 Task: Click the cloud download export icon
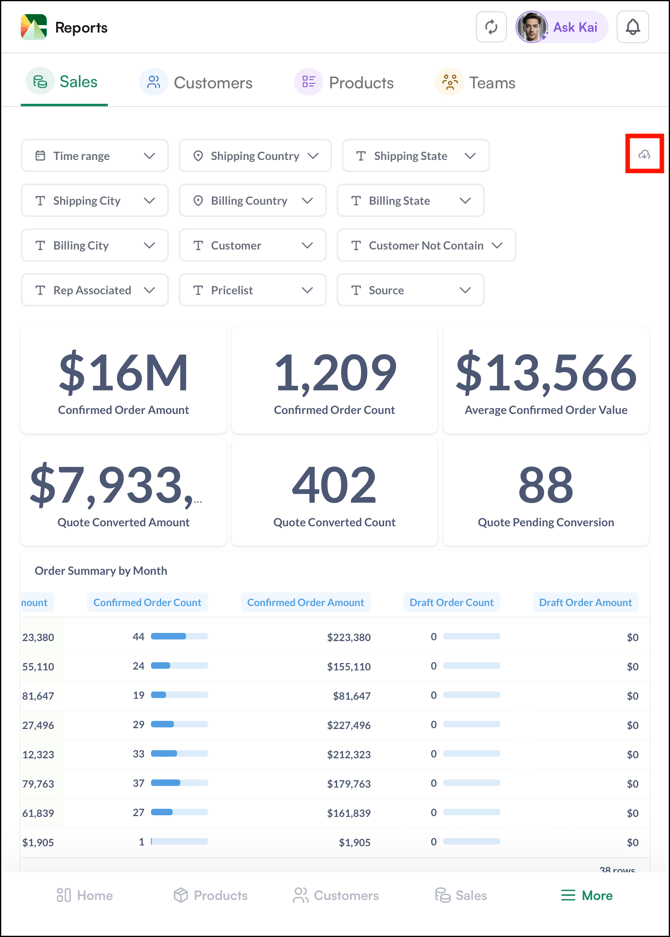point(644,155)
